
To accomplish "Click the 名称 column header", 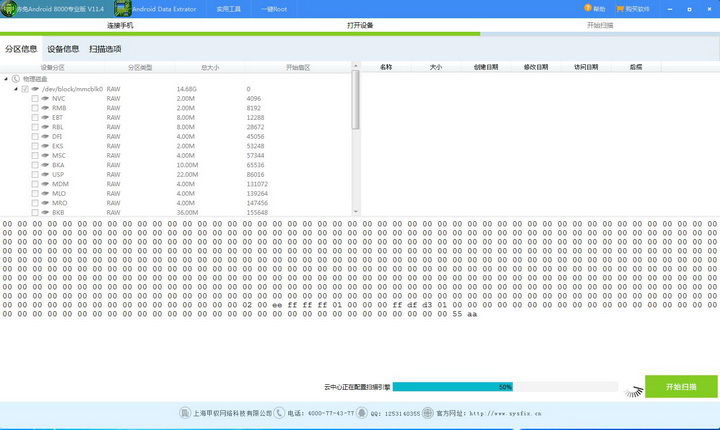I will click(386, 67).
